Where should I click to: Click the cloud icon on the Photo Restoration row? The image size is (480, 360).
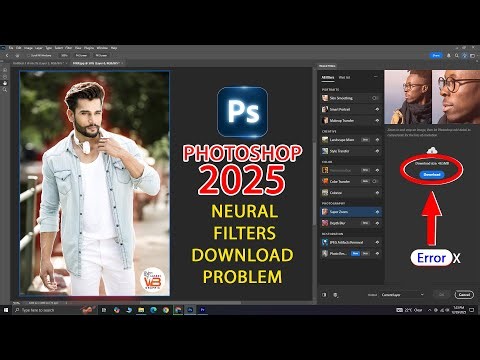[377, 253]
